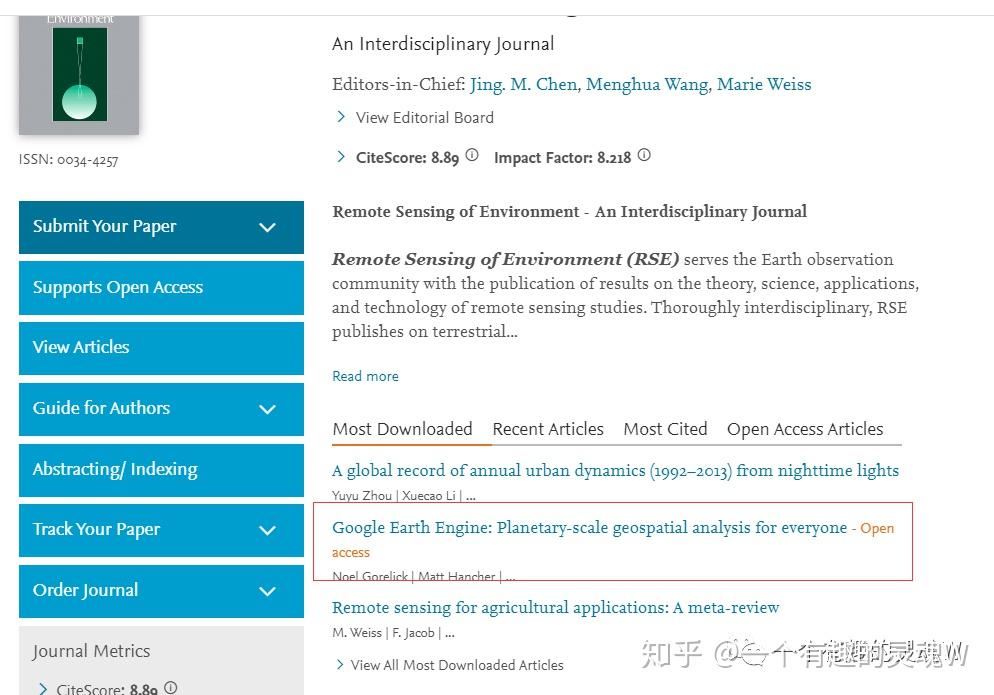Viewport: 994px width, 695px height.
Task: Expand the Guide for Authors dropdown
Action: tap(268, 409)
